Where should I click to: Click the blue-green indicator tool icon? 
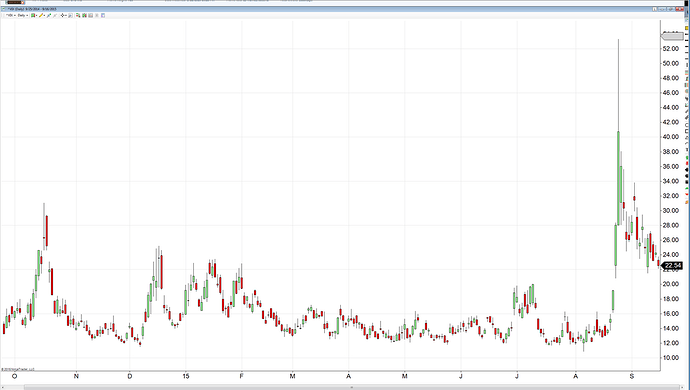(49, 15)
